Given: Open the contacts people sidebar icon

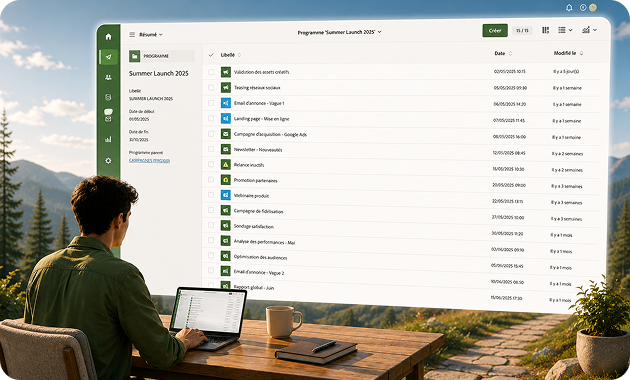Looking at the screenshot, I should pos(108,78).
